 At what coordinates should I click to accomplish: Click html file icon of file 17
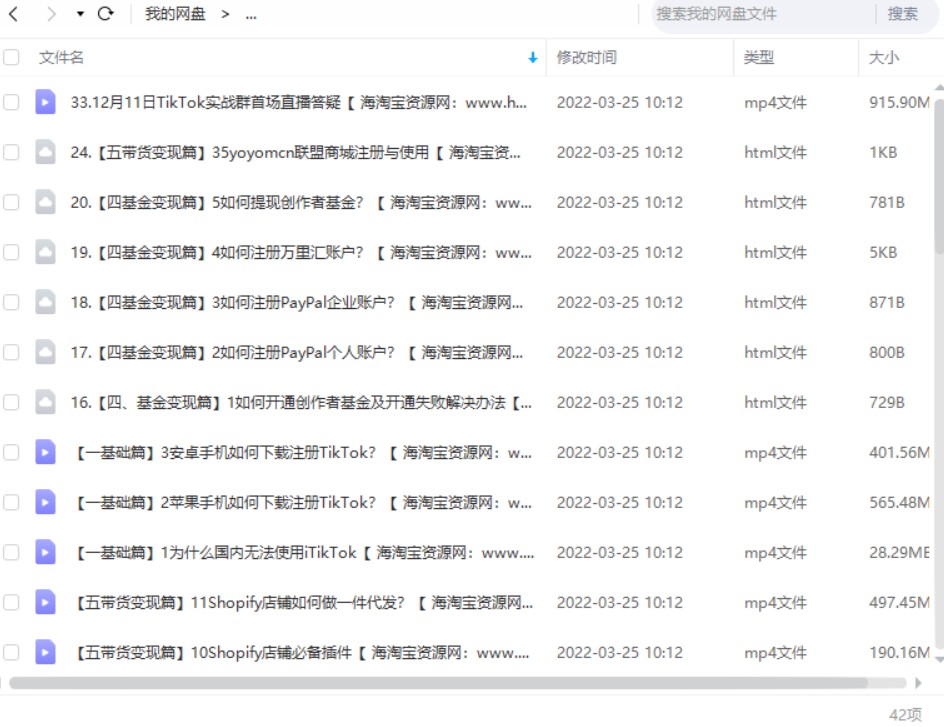tap(45, 351)
